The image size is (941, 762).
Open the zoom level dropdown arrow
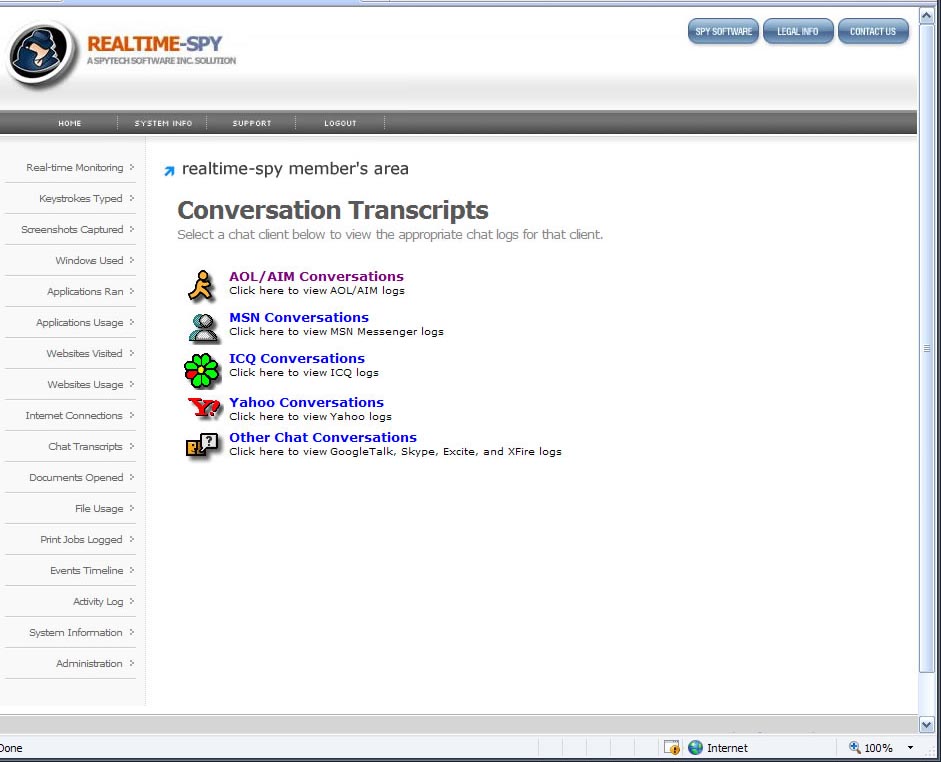910,748
